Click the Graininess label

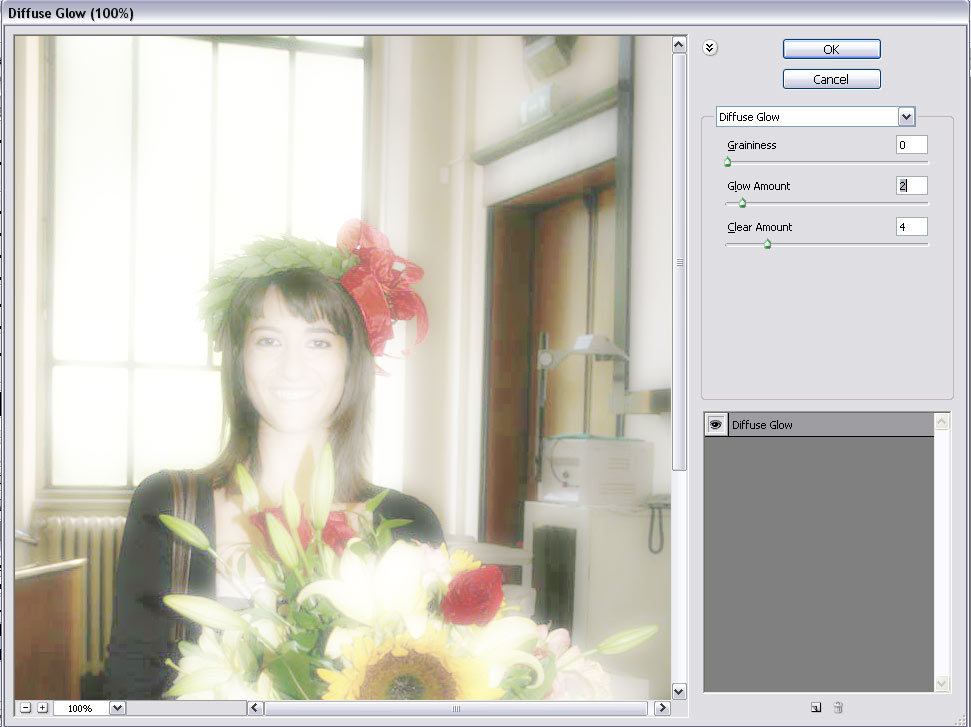[x=752, y=146]
